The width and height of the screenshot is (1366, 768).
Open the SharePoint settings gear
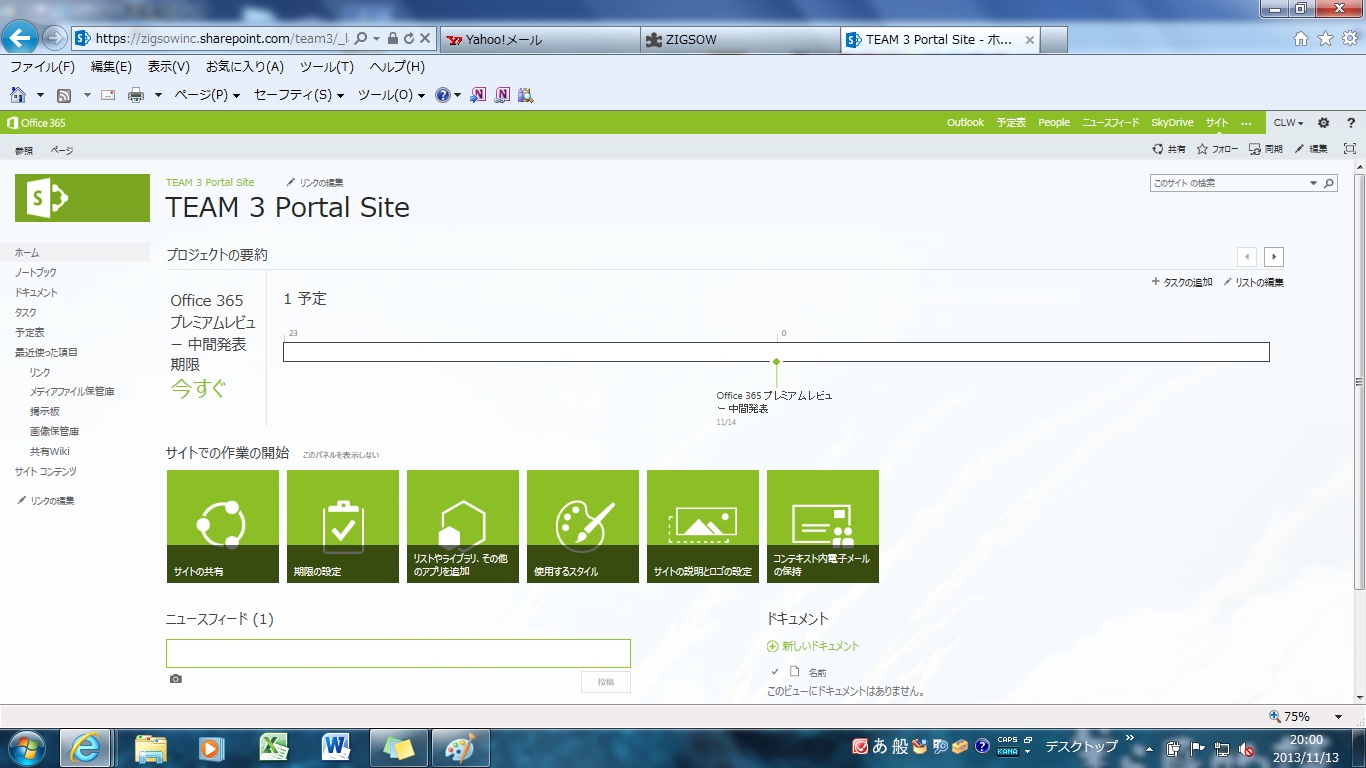click(1324, 123)
